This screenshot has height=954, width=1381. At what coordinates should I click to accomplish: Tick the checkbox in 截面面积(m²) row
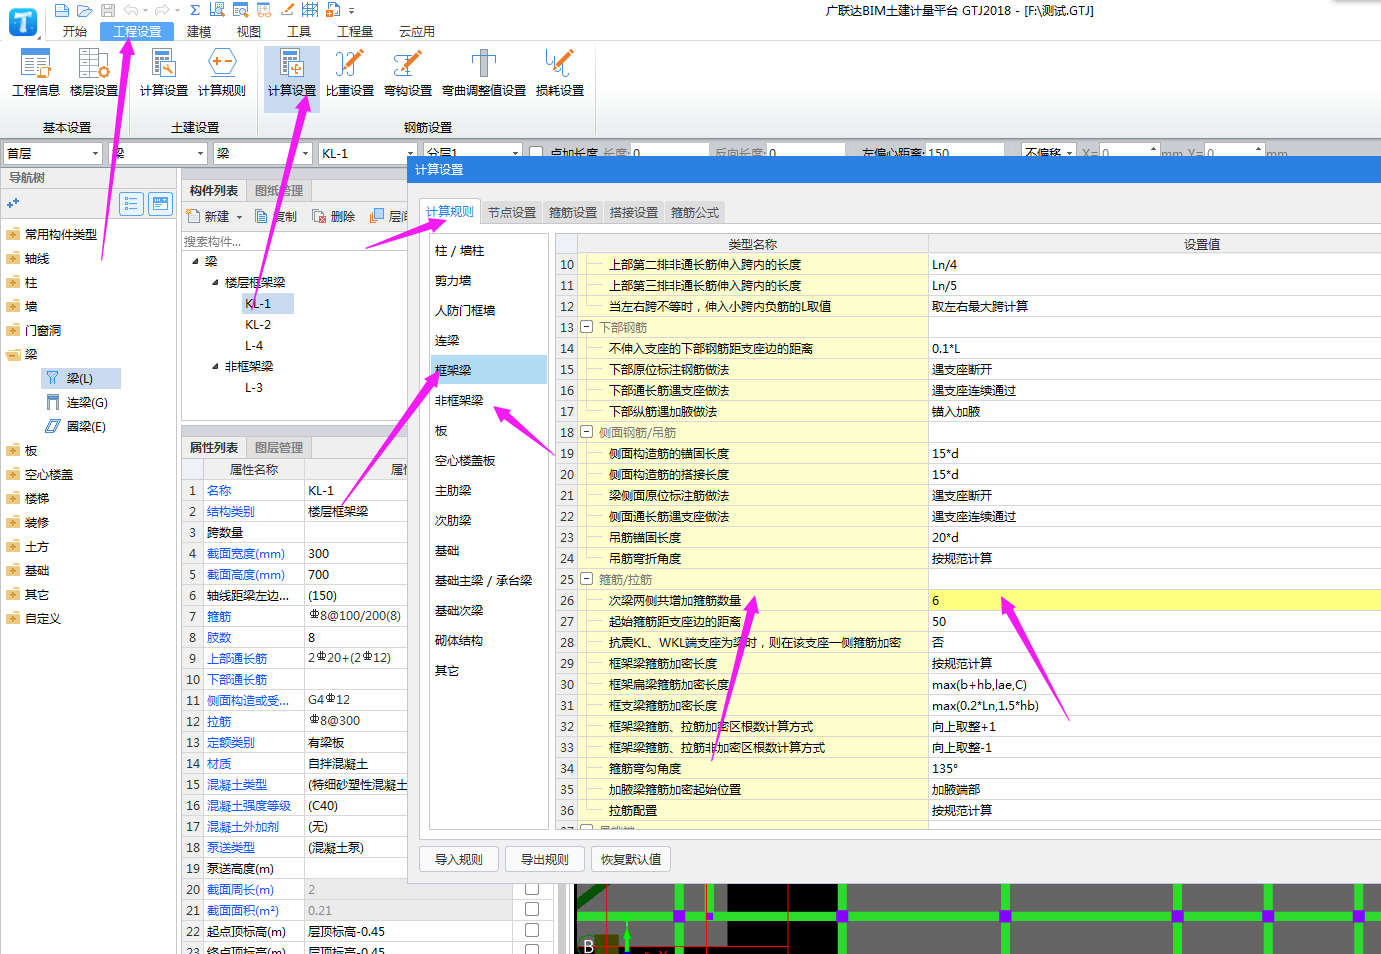pos(532,909)
